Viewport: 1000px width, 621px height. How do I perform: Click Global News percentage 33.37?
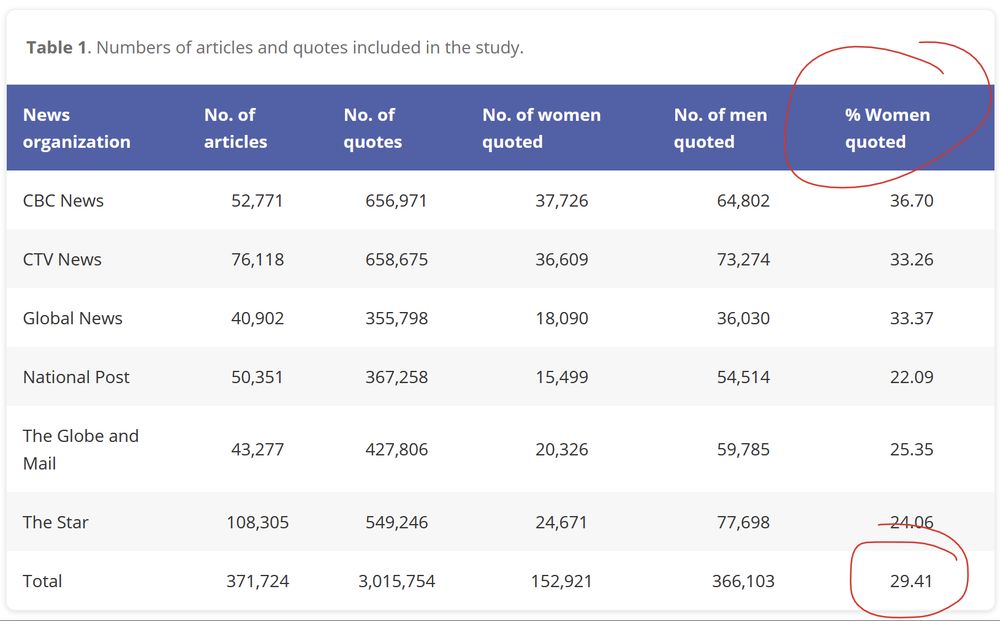point(911,318)
